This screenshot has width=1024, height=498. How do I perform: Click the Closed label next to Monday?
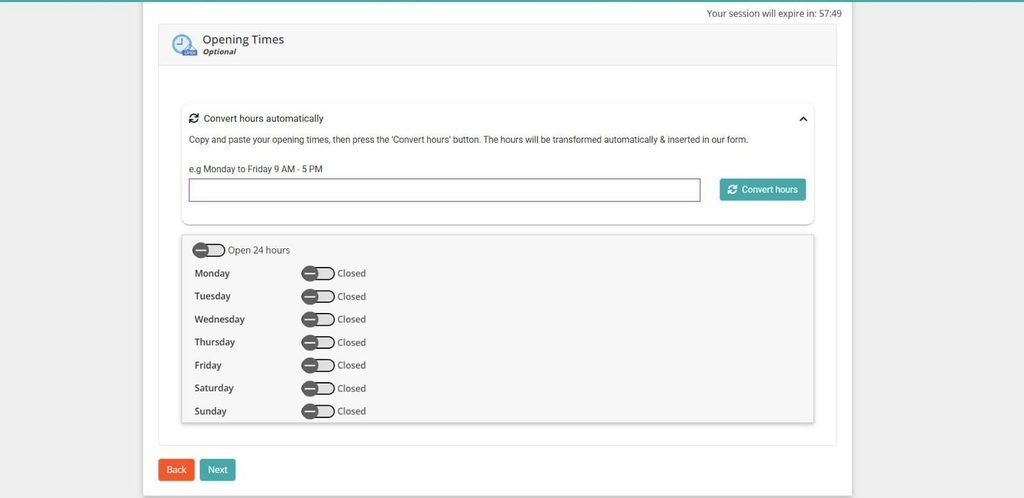(x=351, y=273)
